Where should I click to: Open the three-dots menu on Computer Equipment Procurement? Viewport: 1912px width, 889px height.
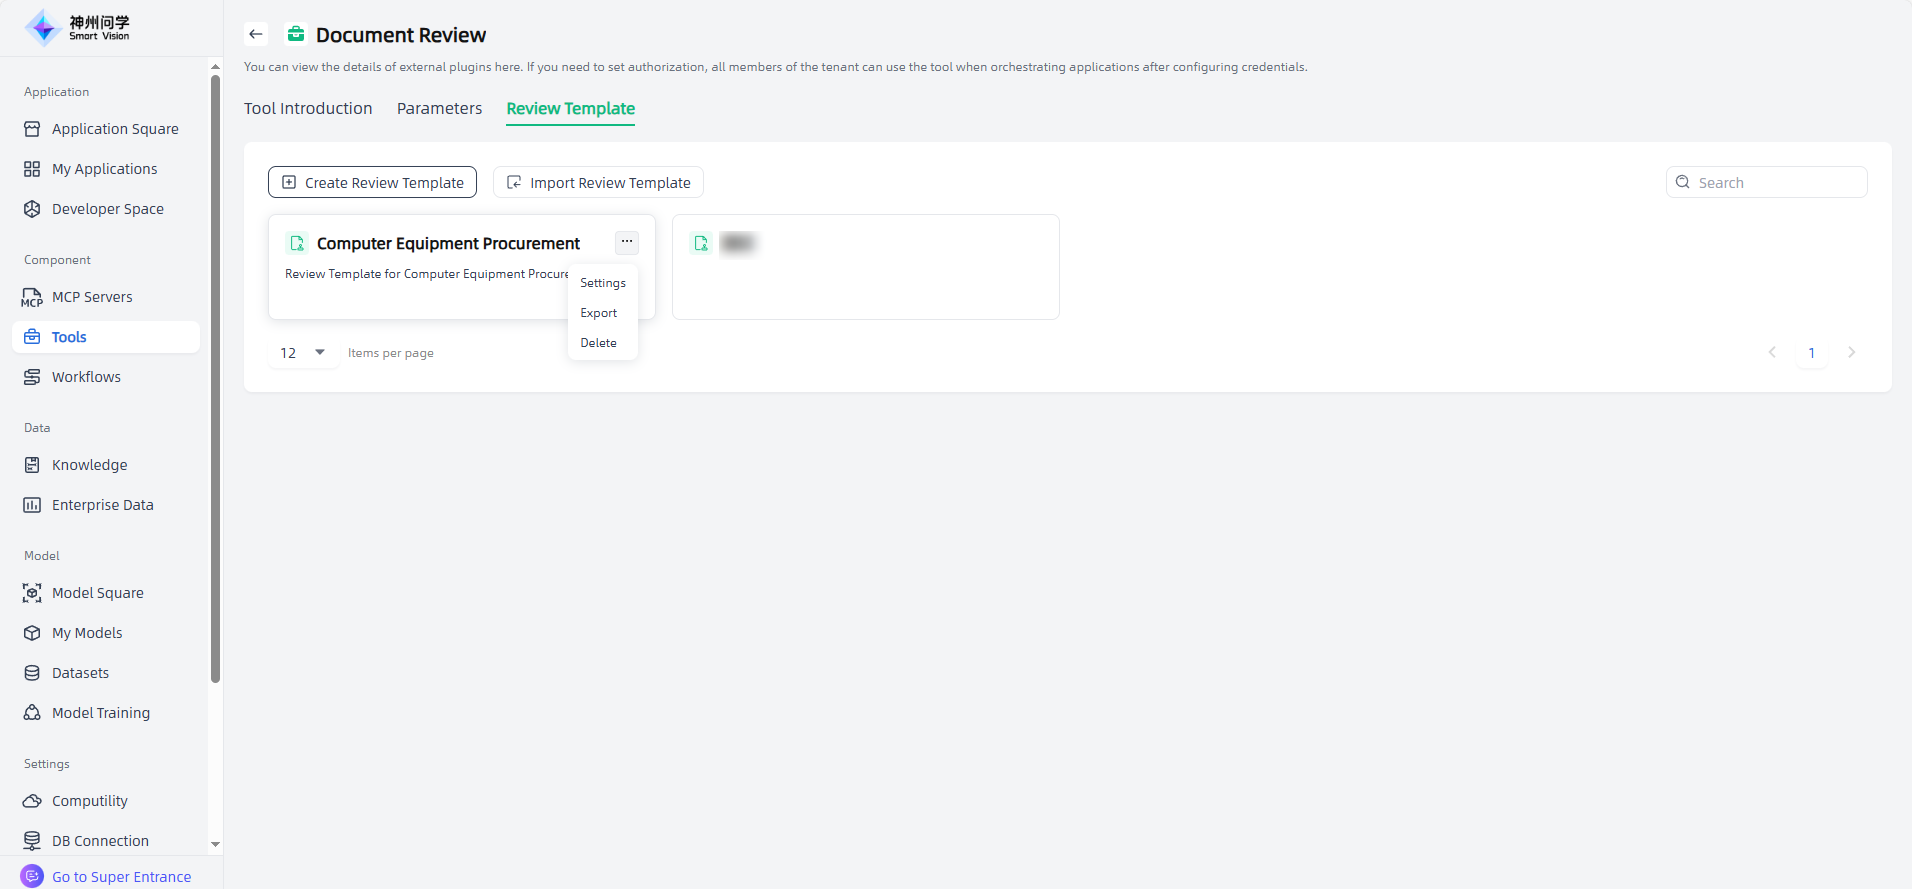(627, 242)
